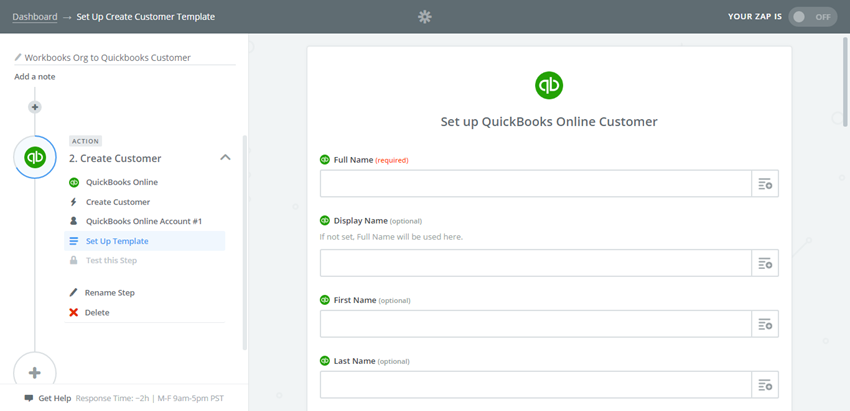Open insert-field menu for Full Name
850x411 pixels.
click(x=765, y=183)
